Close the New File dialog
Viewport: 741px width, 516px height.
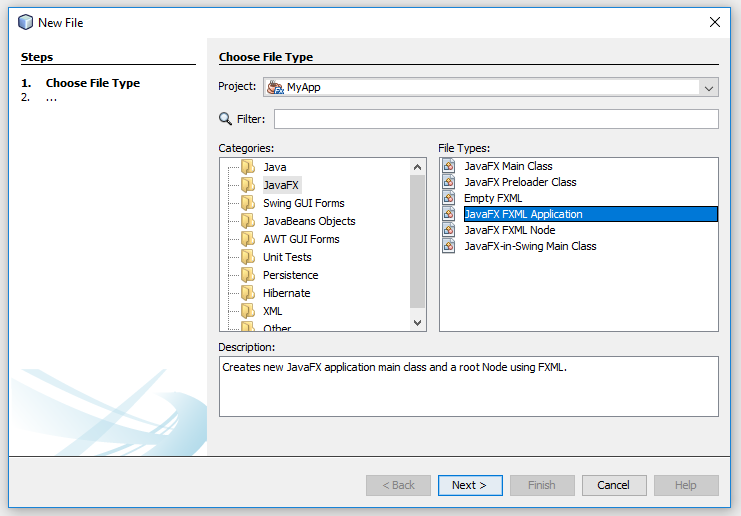(715, 22)
